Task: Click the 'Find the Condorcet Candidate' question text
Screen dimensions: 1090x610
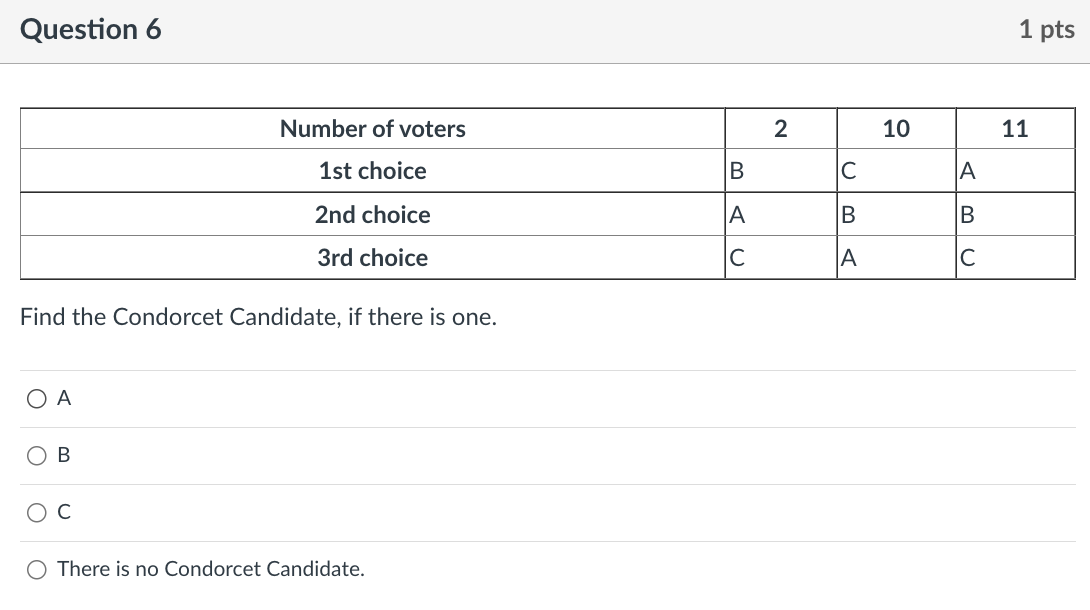Action: click(x=259, y=317)
